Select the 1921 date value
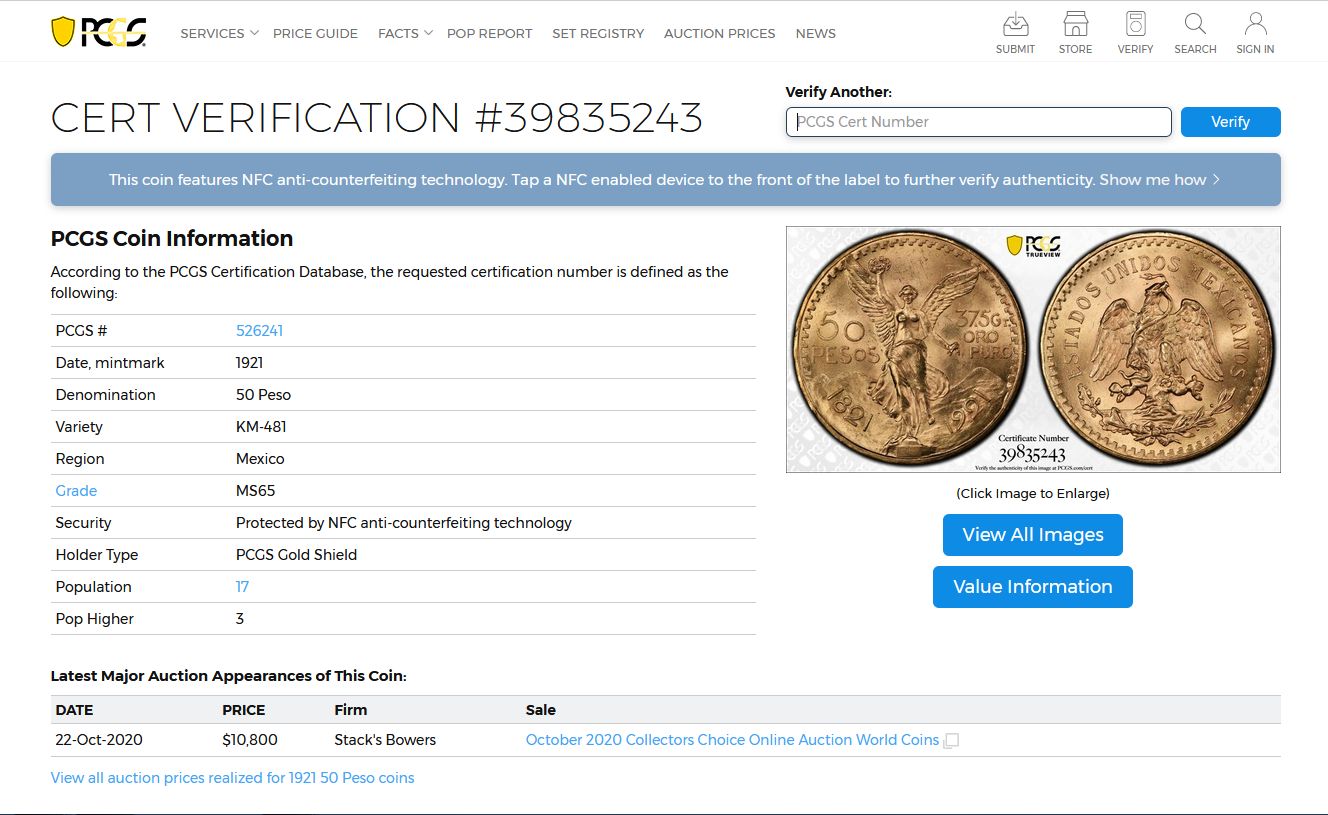Viewport: 1328px width, 815px height. [250, 363]
